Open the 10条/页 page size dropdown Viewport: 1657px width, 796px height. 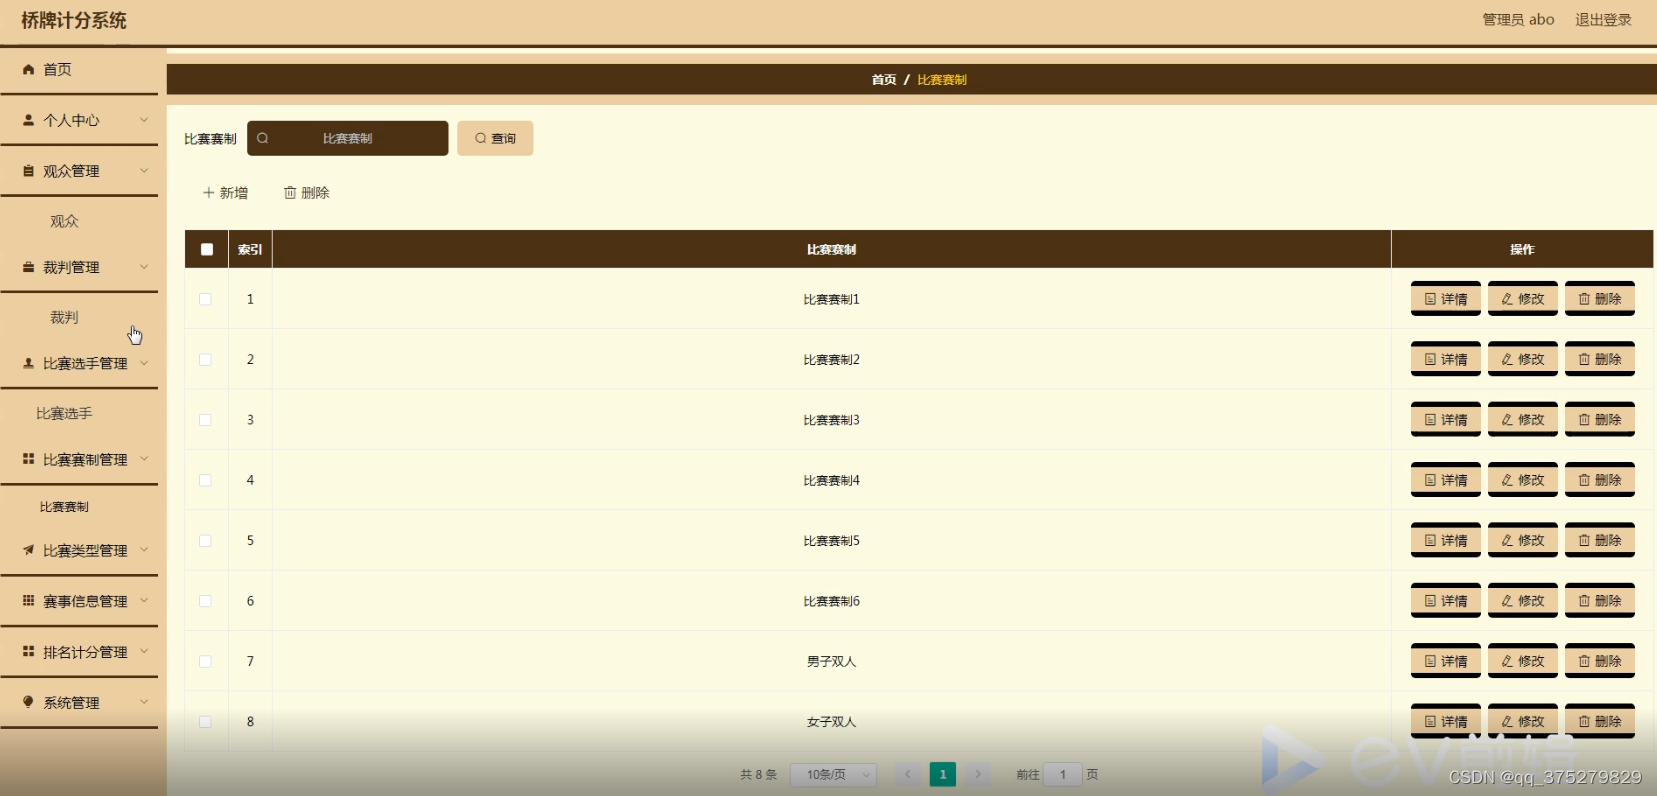834,774
